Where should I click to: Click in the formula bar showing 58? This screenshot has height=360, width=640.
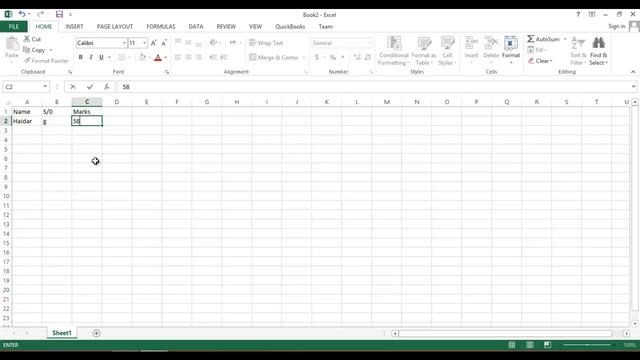(373, 87)
